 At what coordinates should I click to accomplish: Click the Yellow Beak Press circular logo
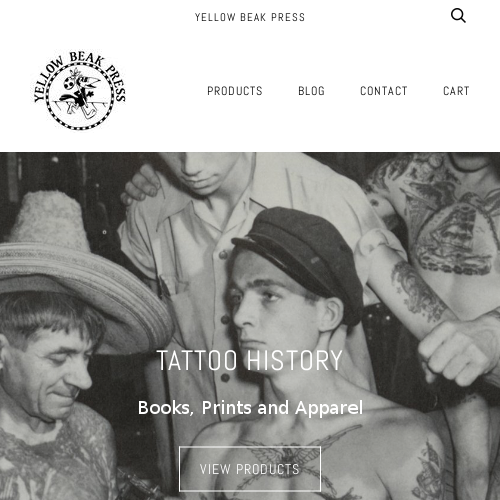(x=79, y=90)
